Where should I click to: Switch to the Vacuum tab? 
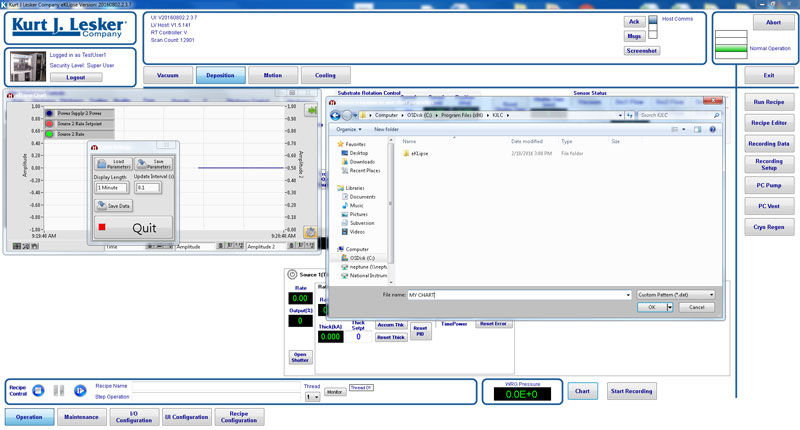(x=168, y=75)
